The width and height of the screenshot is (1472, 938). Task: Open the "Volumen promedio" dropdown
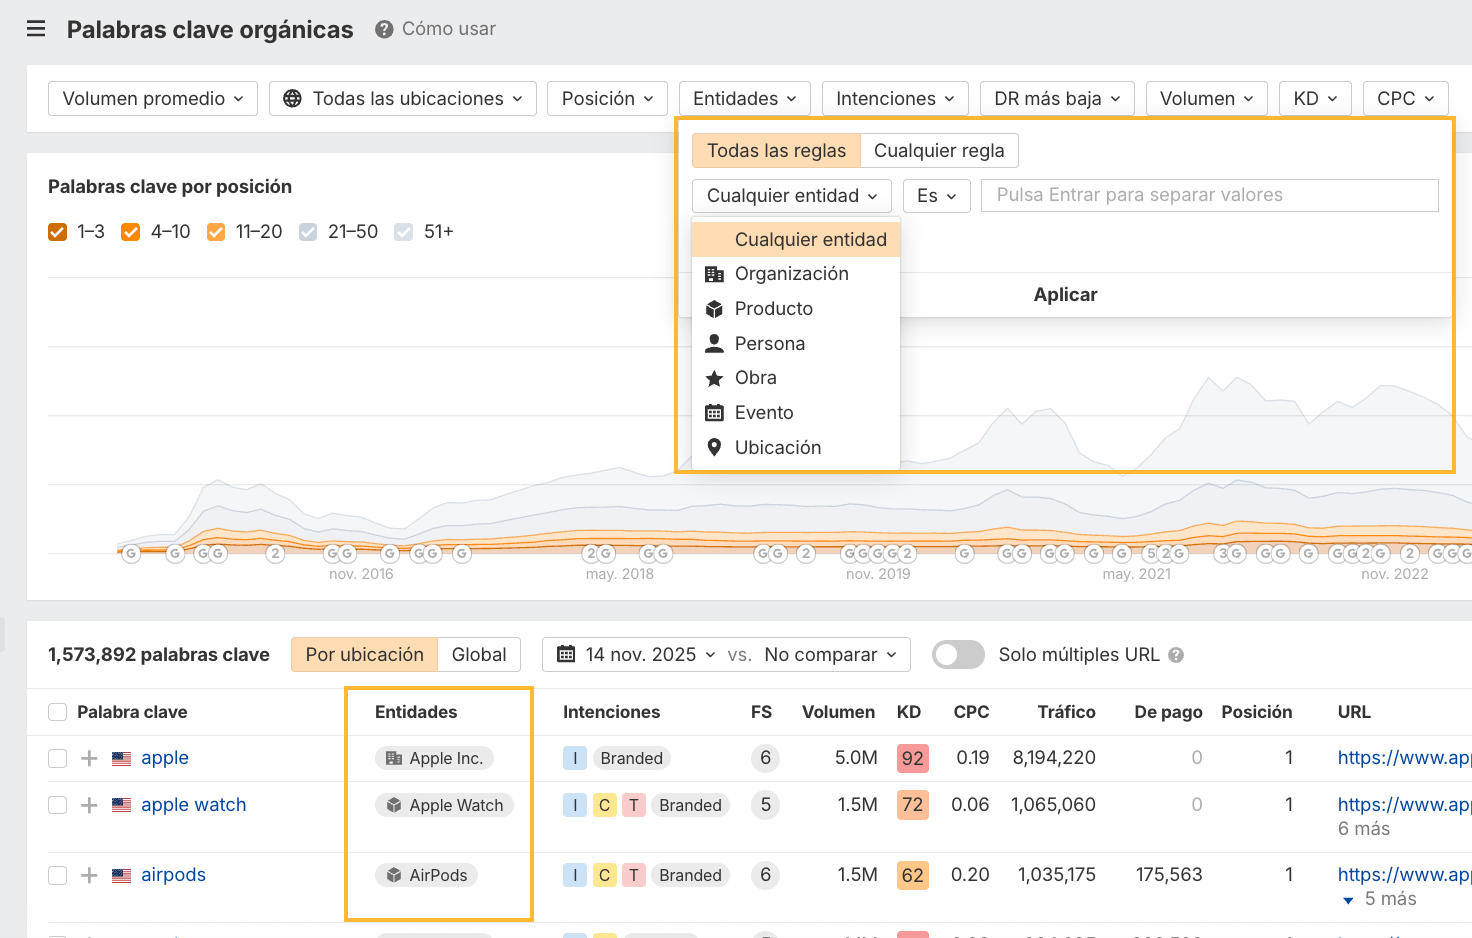coord(152,98)
